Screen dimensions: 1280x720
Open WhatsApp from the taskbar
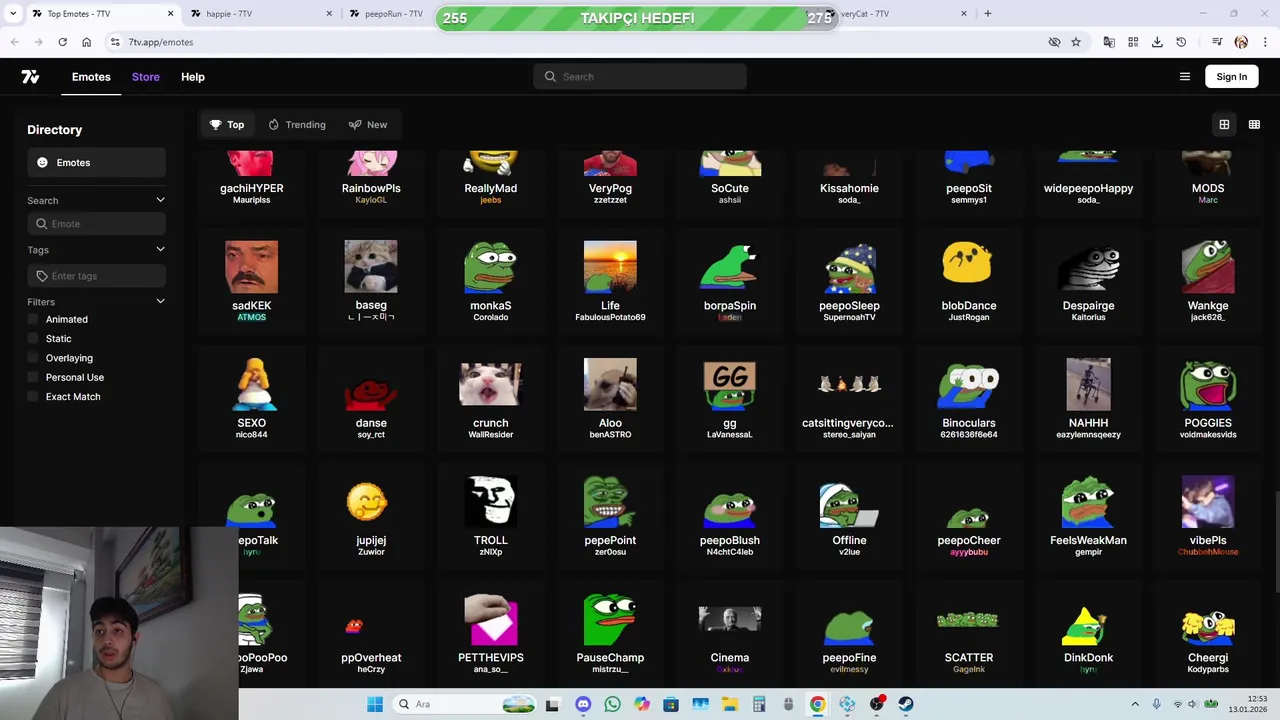click(x=612, y=704)
